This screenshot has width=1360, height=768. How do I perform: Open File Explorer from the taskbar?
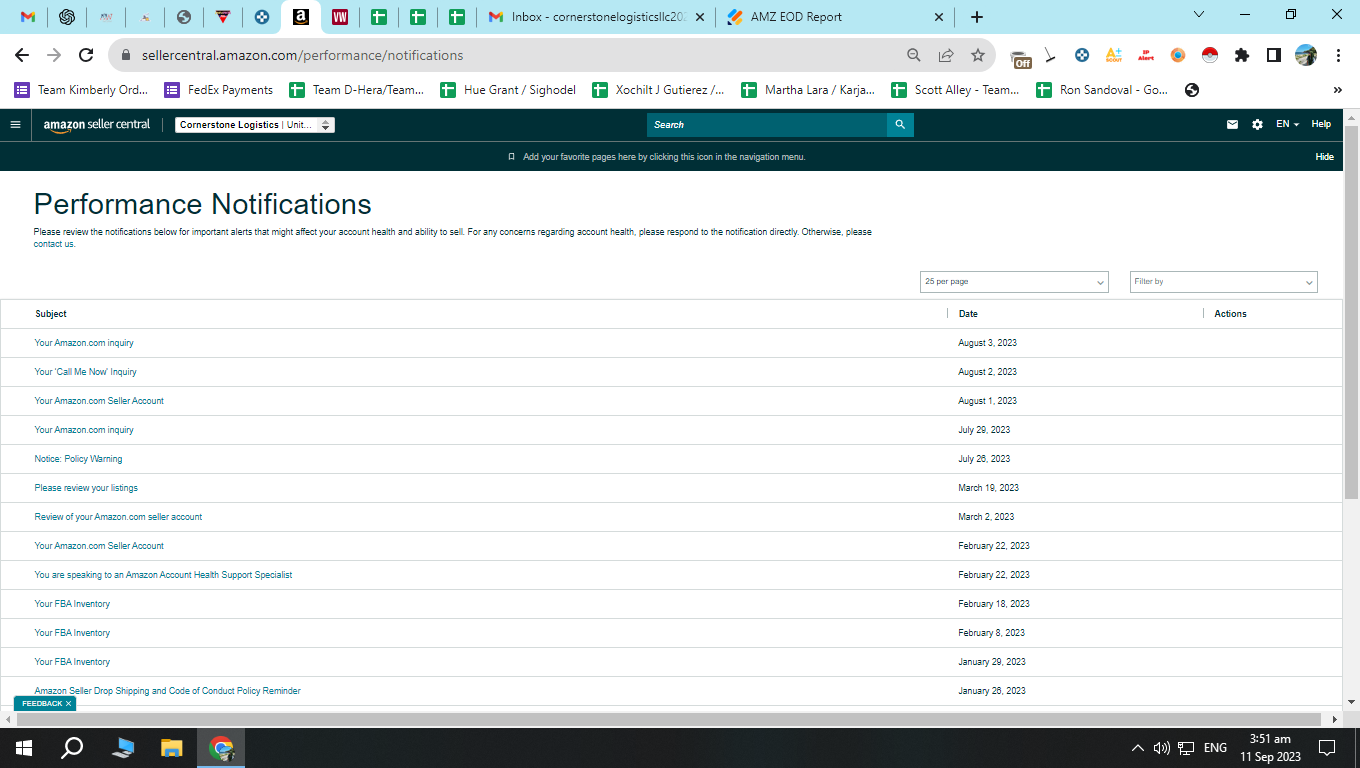click(x=172, y=748)
